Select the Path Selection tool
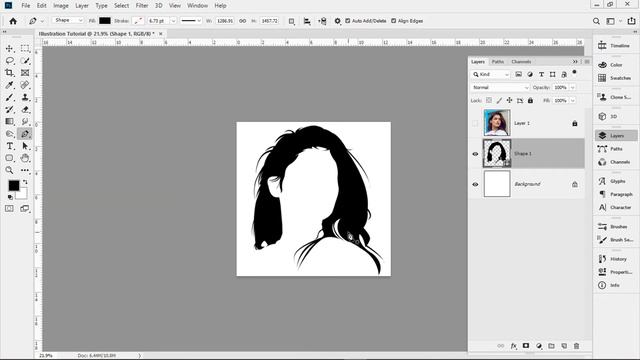The height and width of the screenshot is (360, 640). pyautogui.click(x=25, y=146)
